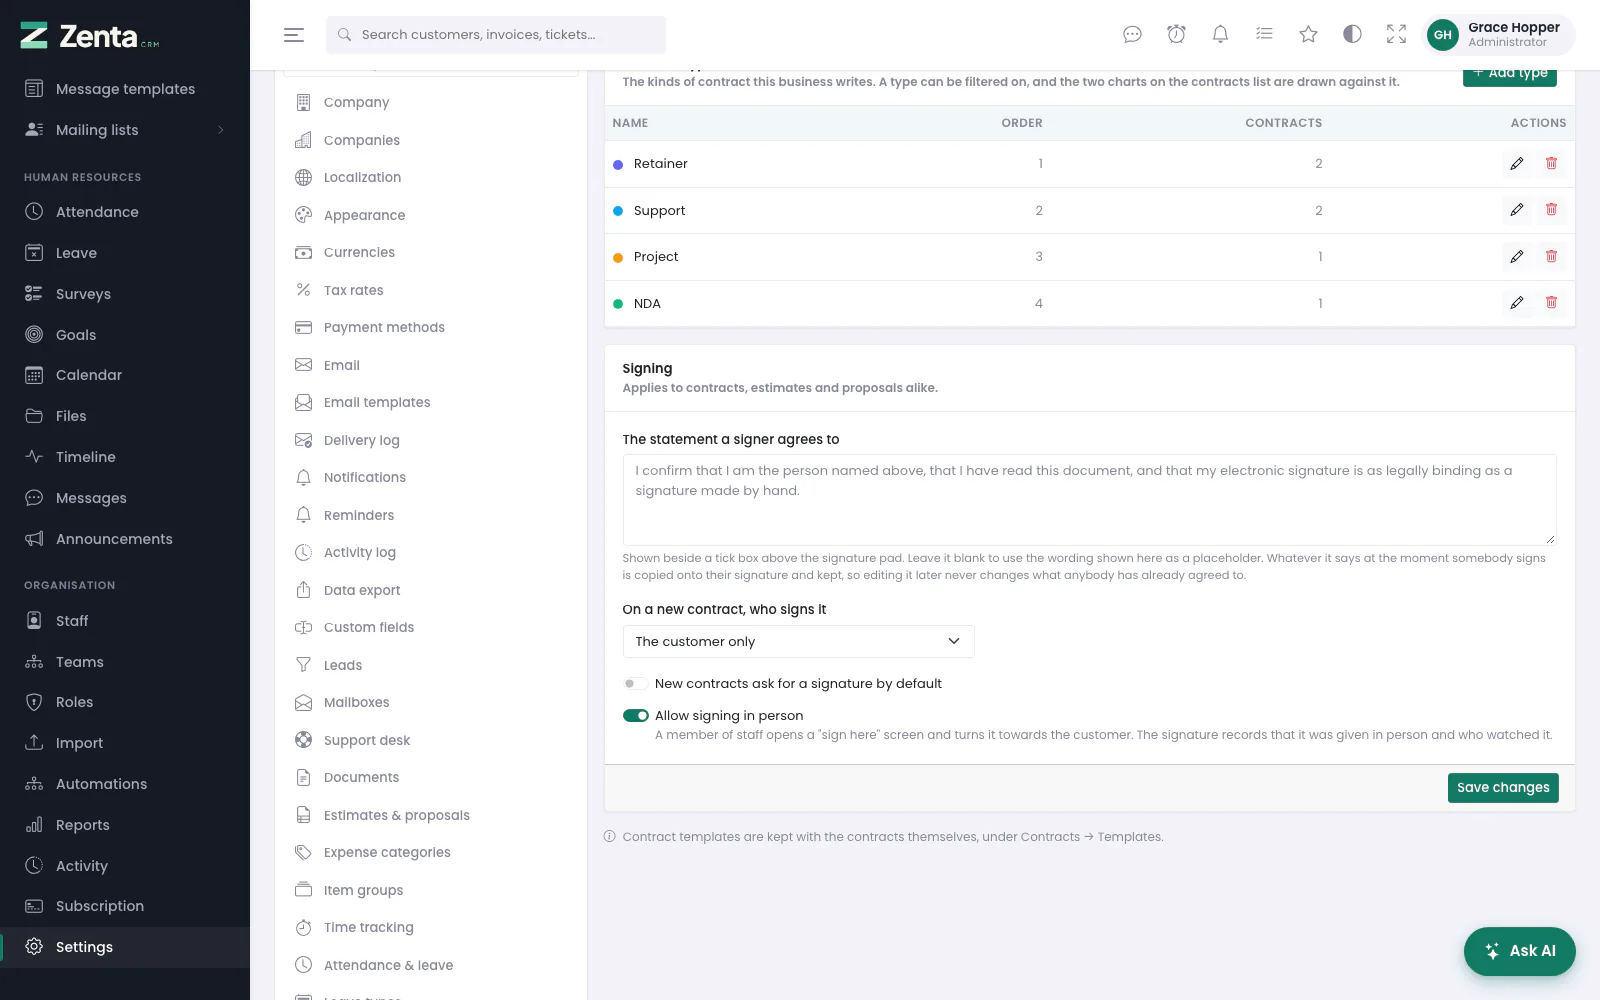Edit the Project contract type
Screen dimensions: 1600x1000
(1517, 257)
